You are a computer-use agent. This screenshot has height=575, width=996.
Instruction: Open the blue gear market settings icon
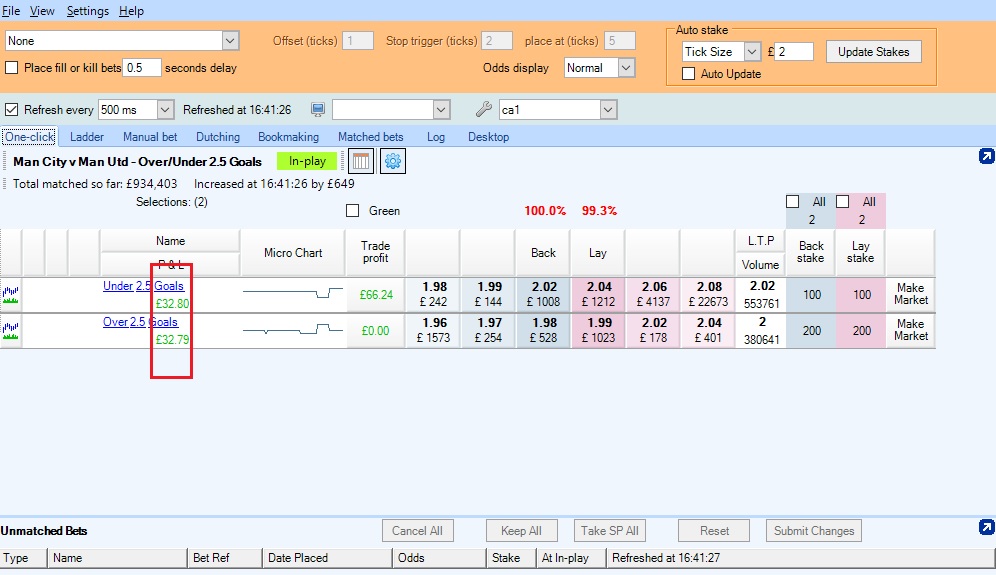[x=393, y=161]
